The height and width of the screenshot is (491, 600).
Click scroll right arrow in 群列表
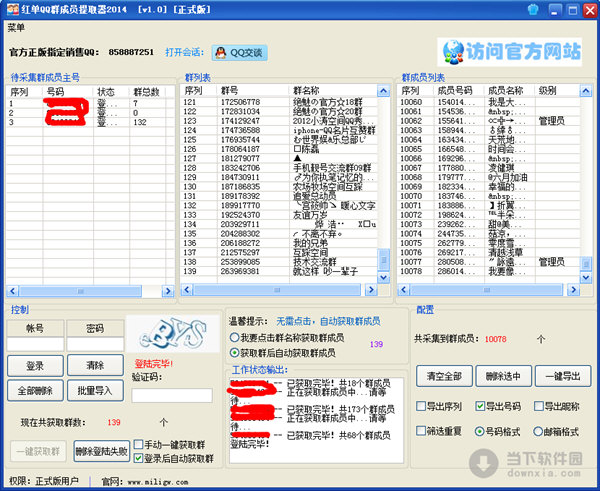370,290
